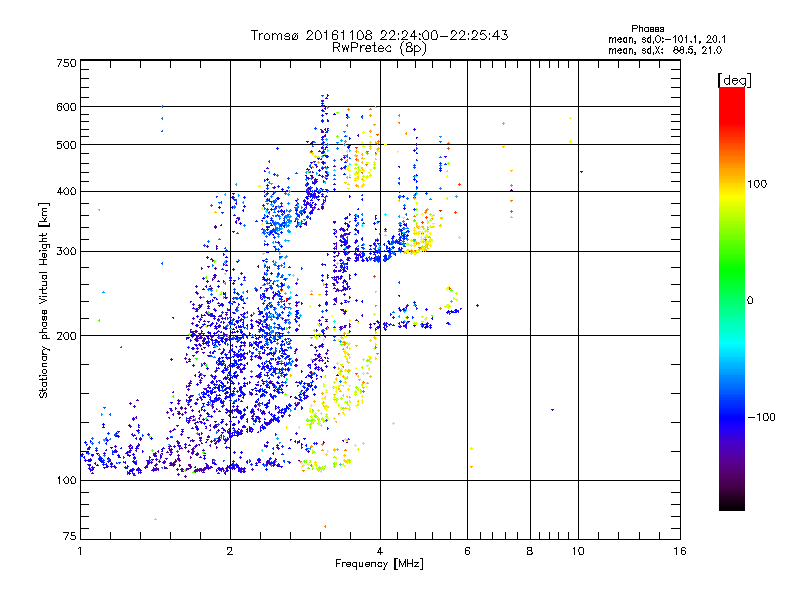Click the y-axis '600' tick label
The width and height of the screenshot is (800, 600).
pos(67,107)
